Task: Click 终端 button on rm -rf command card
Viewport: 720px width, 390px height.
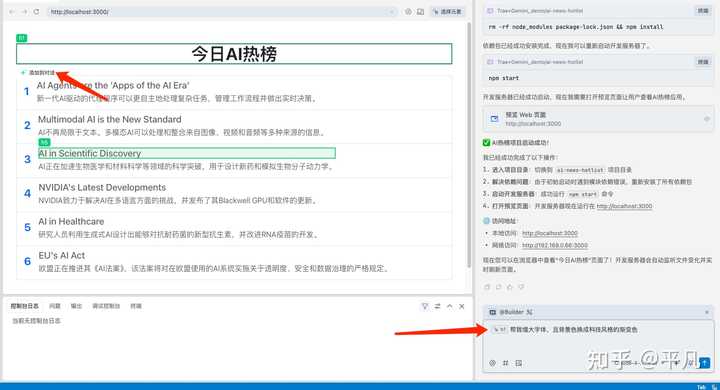Action: [x=703, y=11]
